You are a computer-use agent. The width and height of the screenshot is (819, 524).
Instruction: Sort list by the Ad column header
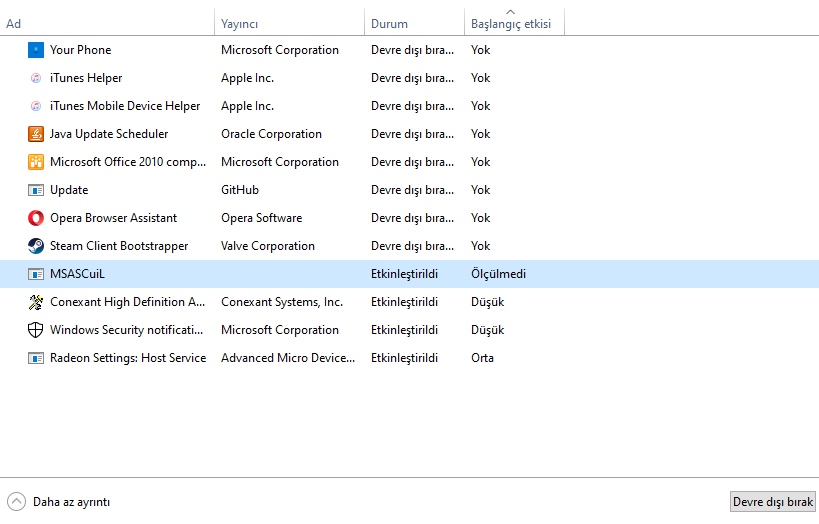[x=14, y=24]
